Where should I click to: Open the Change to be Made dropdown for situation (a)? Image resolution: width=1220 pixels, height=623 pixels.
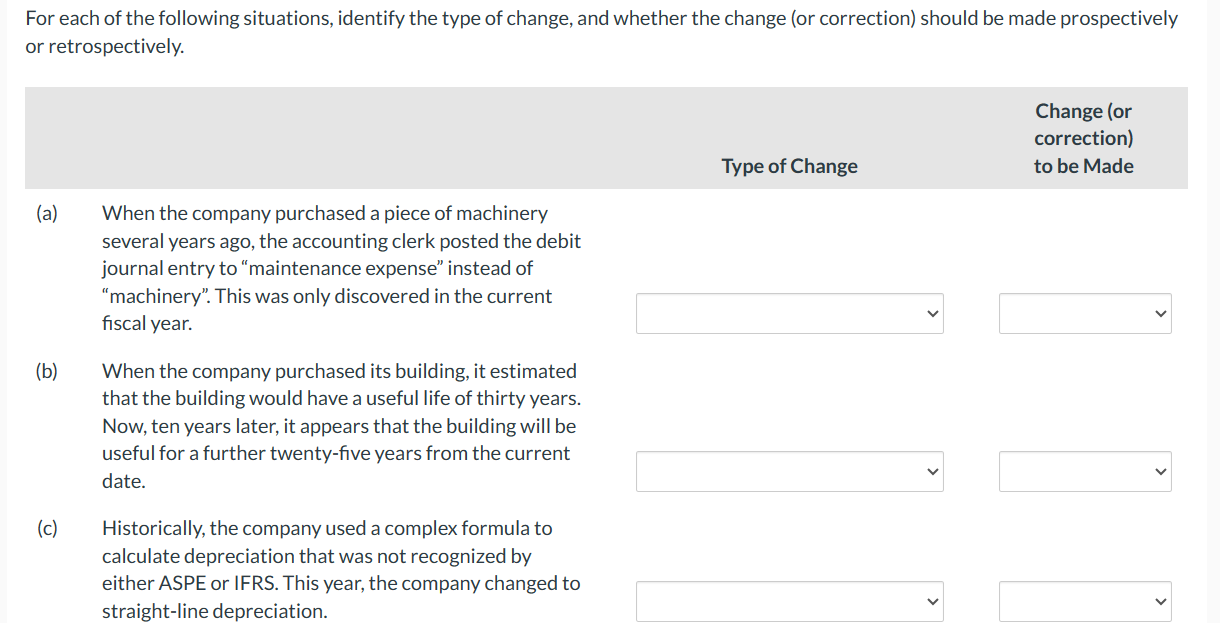(x=1084, y=313)
